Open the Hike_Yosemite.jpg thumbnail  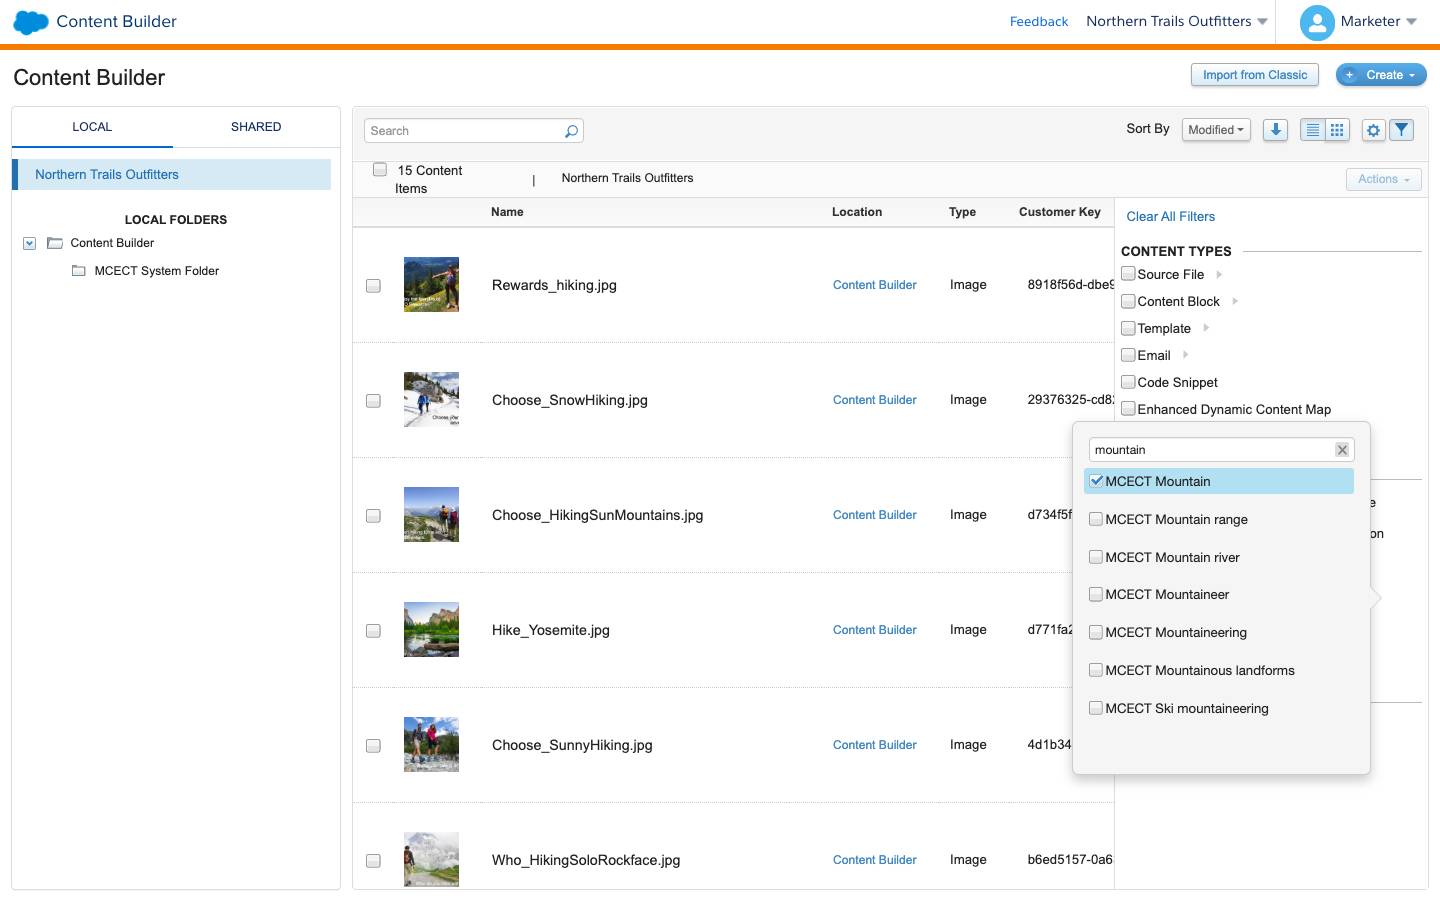pyautogui.click(x=431, y=630)
